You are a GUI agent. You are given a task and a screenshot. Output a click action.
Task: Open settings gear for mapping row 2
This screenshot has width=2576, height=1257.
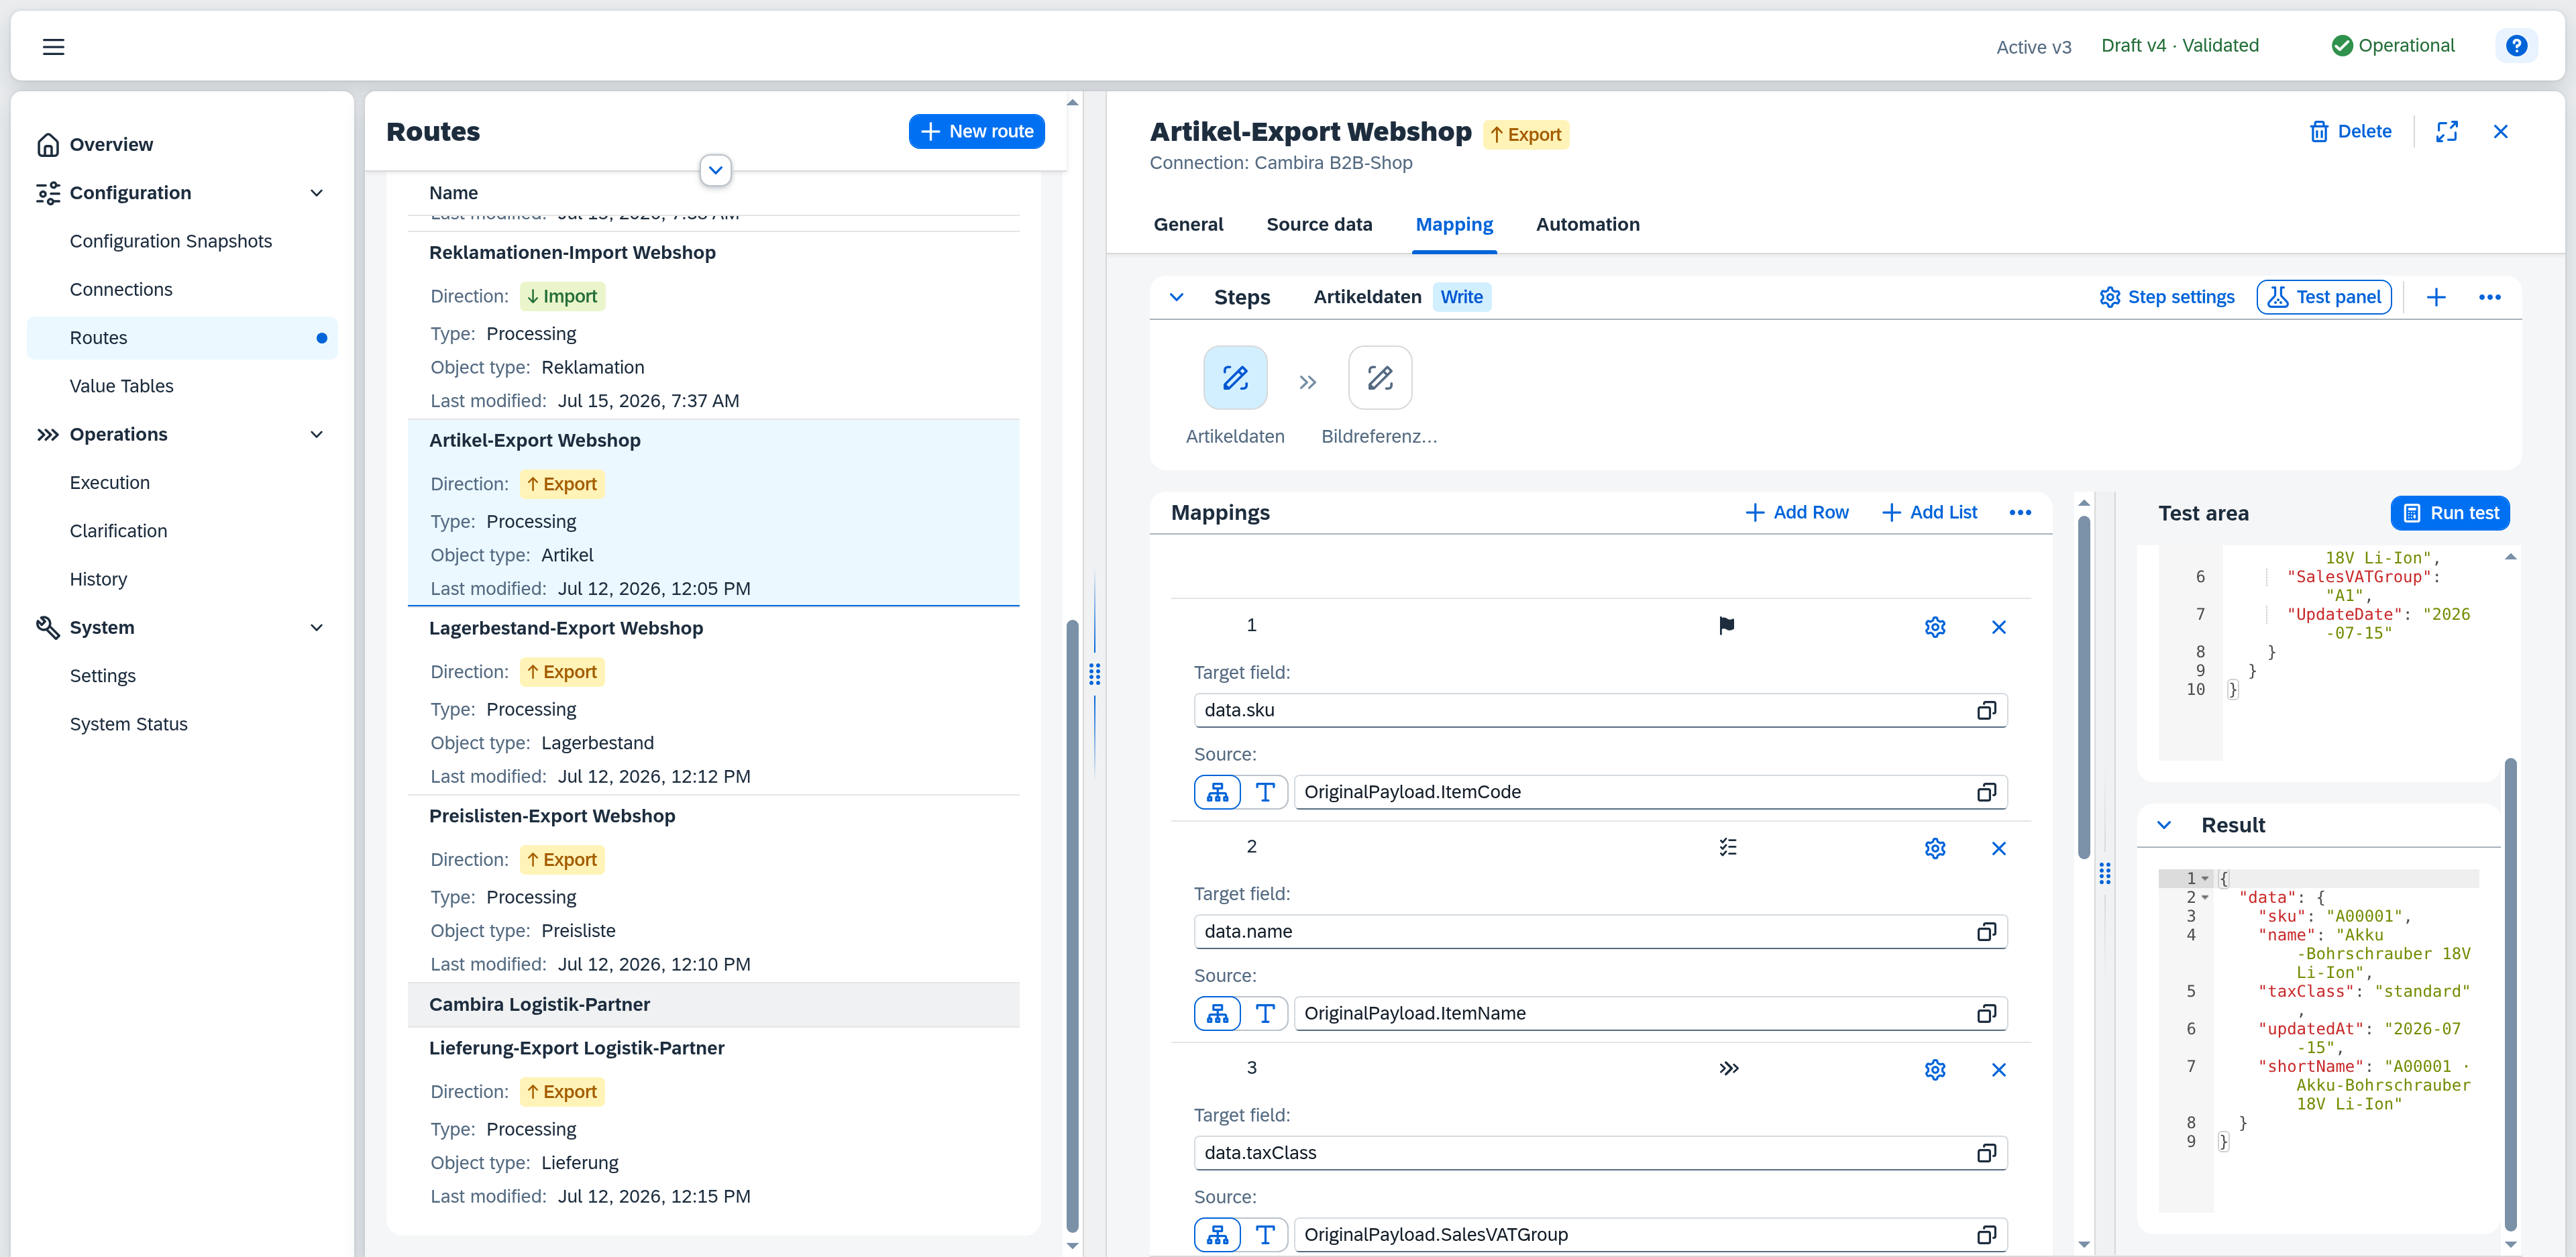[x=1934, y=848]
